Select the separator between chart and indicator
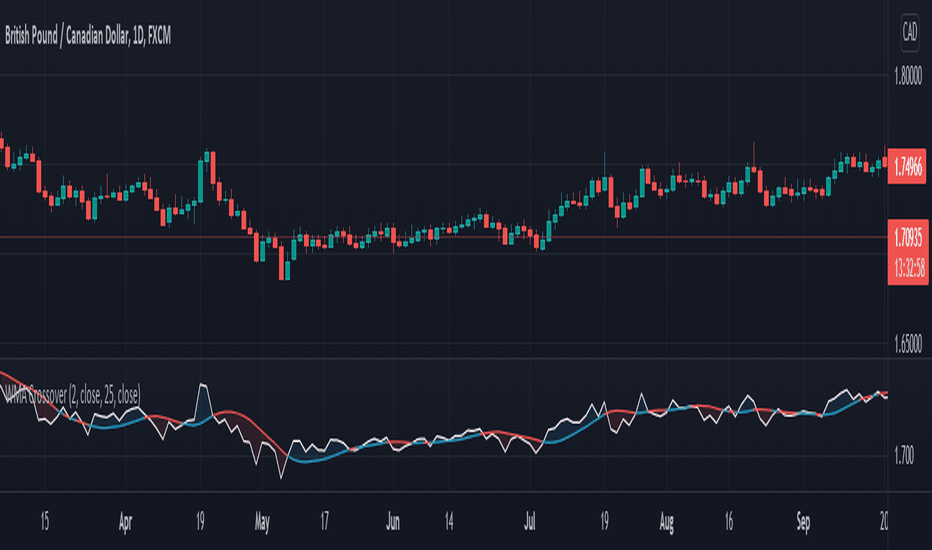932x550 pixels. coord(443,359)
